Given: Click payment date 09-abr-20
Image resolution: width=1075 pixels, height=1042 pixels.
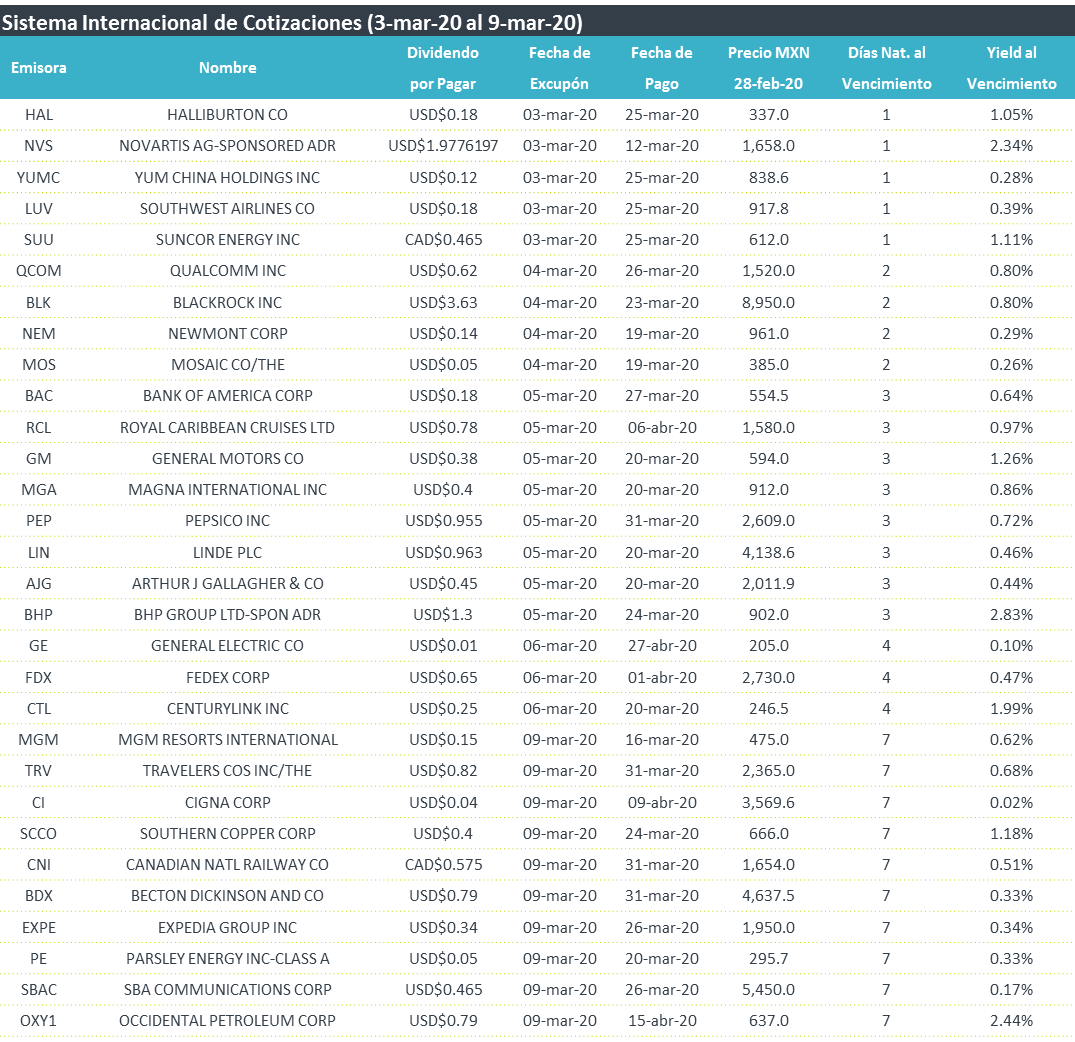Looking at the screenshot, I should point(662,803).
